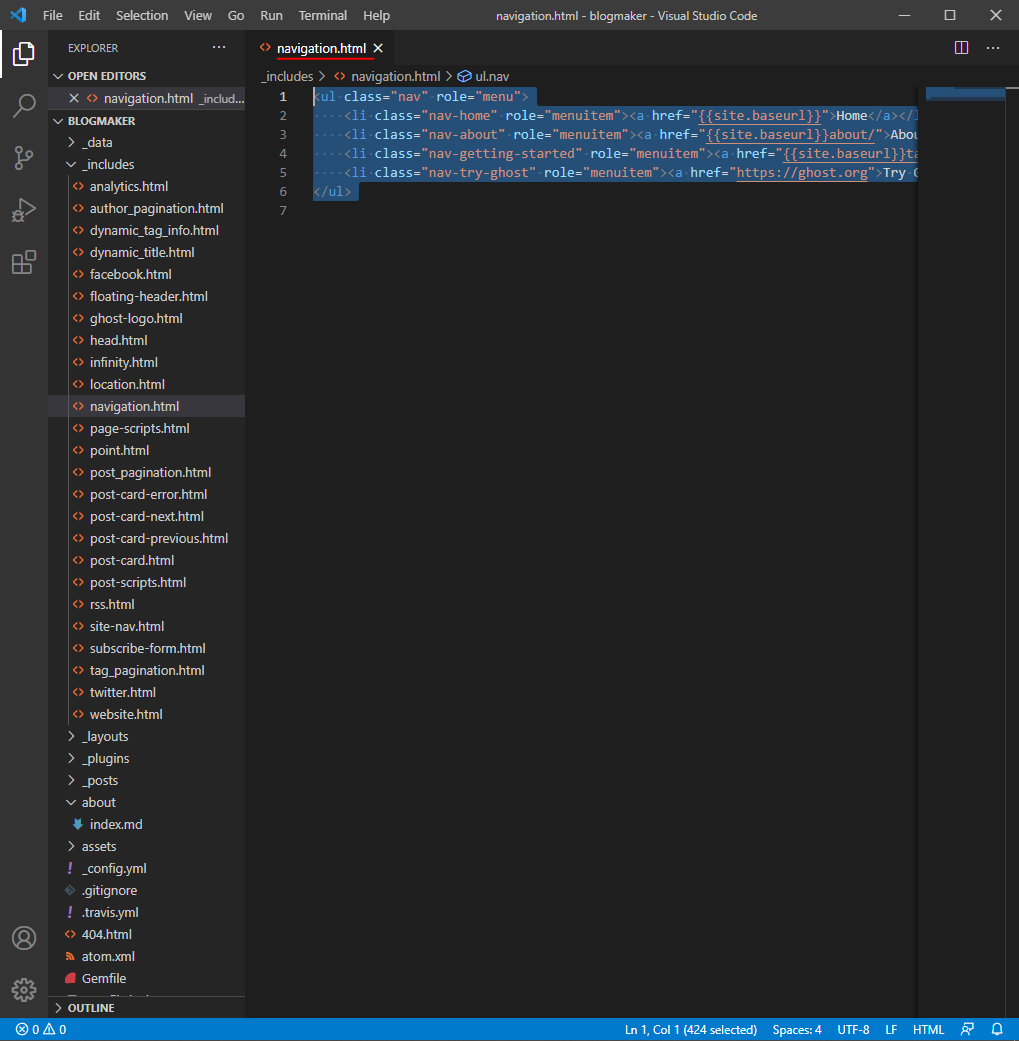Select the navigation.html editor tab
1019x1041 pixels.
coord(321,48)
